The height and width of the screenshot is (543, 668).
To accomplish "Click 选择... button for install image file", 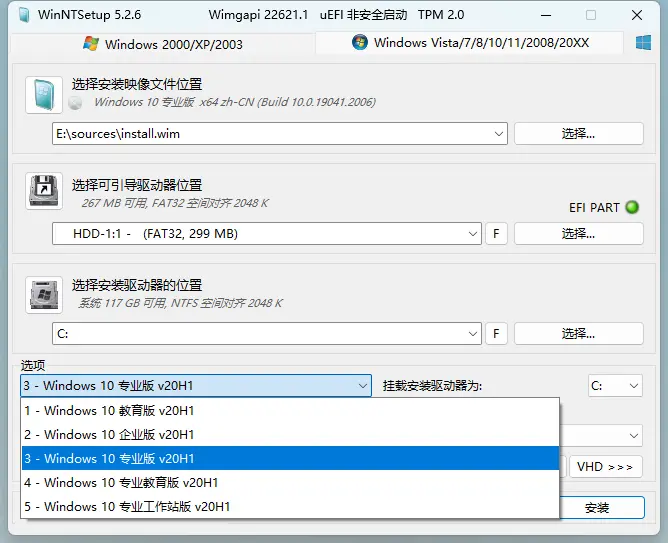I will point(579,134).
